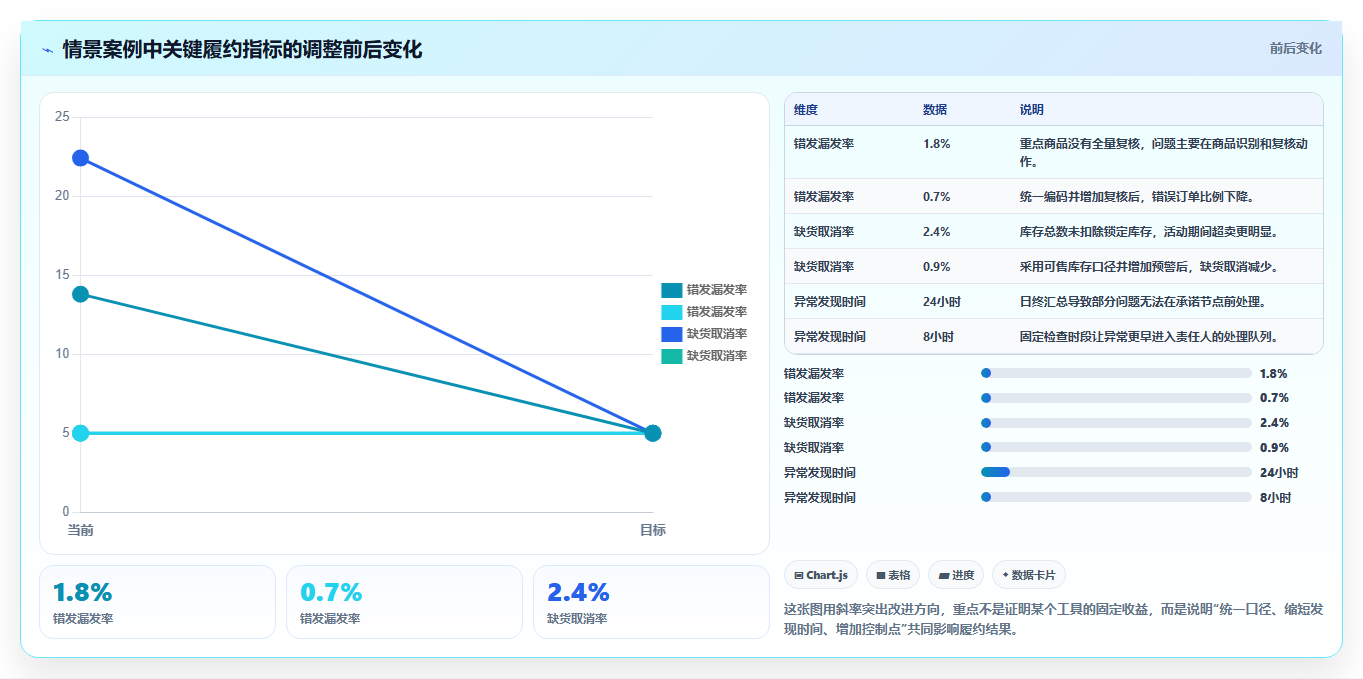Click the description 日终汇总导致部分问题
Image resolution: width=1363 pixels, height=679 pixels.
pyautogui.click(x=1143, y=302)
